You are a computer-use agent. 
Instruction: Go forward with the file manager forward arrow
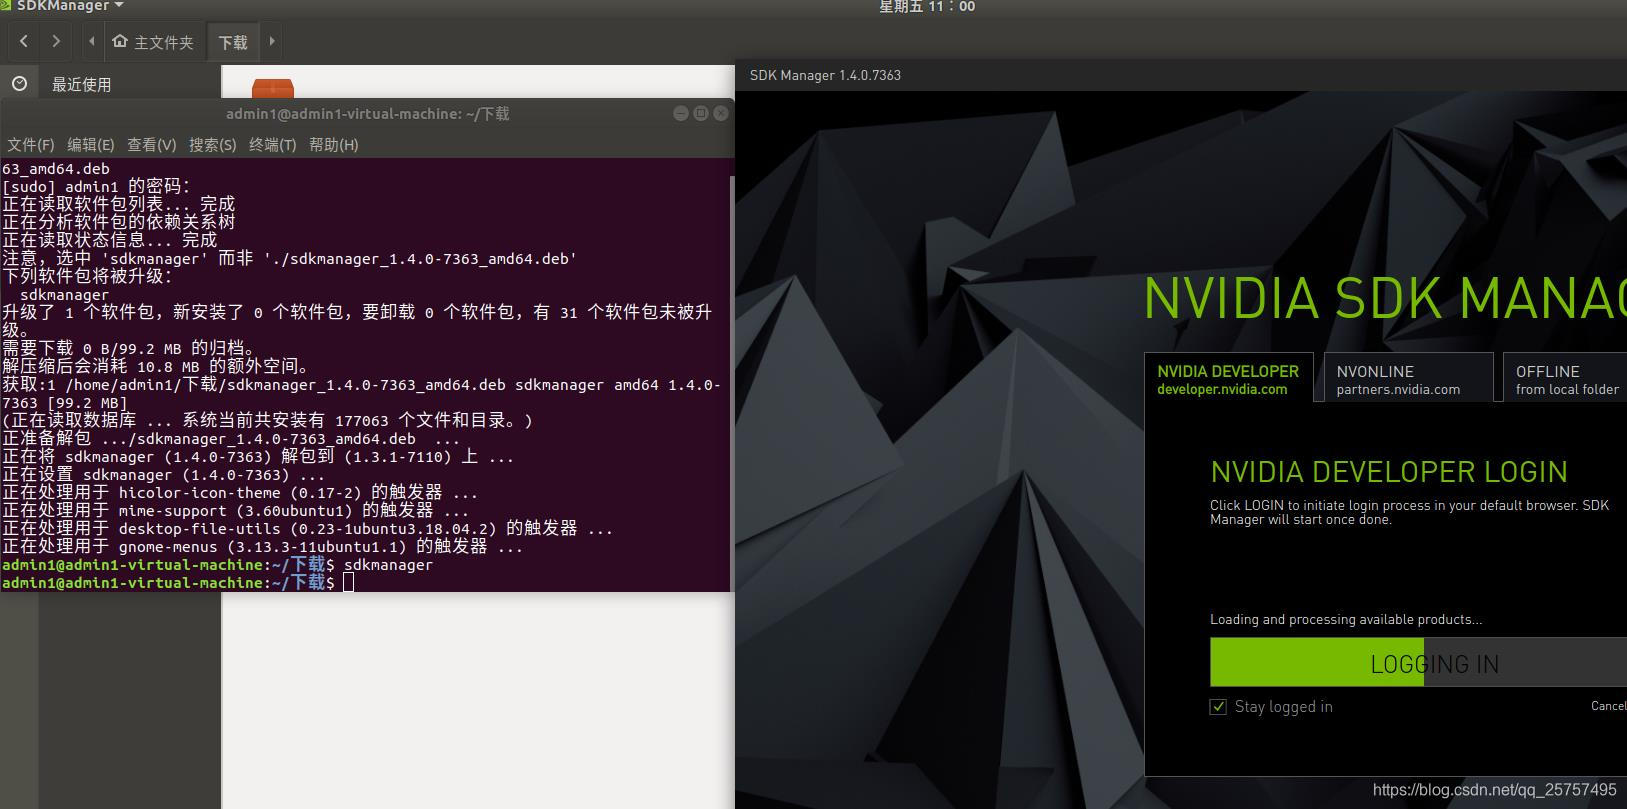pyautogui.click(x=56, y=41)
